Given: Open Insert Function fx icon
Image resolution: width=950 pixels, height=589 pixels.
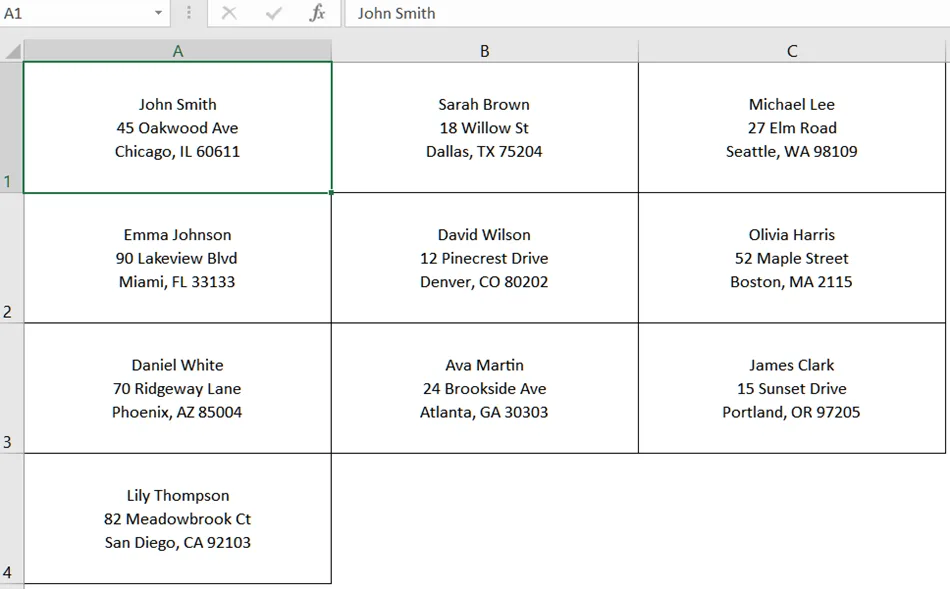Looking at the screenshot, I should pyautogui.click(x=317, y=13).
